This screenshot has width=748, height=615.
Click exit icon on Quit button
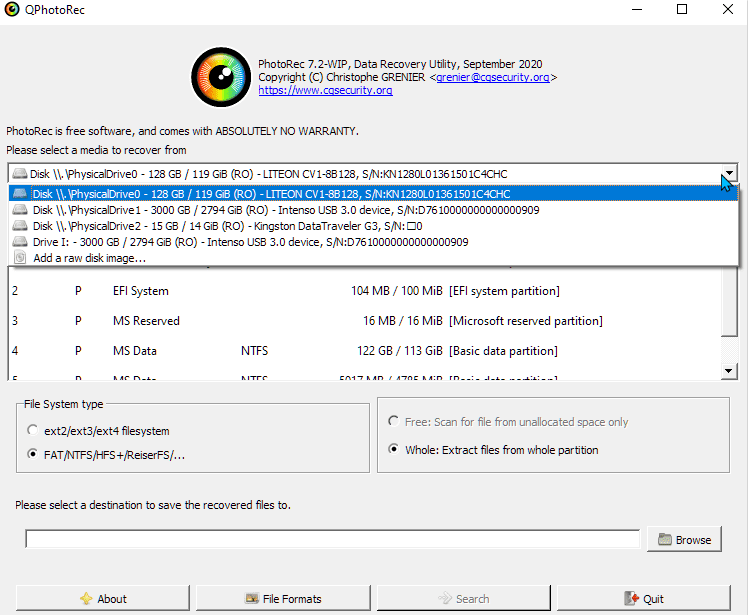click(631, 598)
